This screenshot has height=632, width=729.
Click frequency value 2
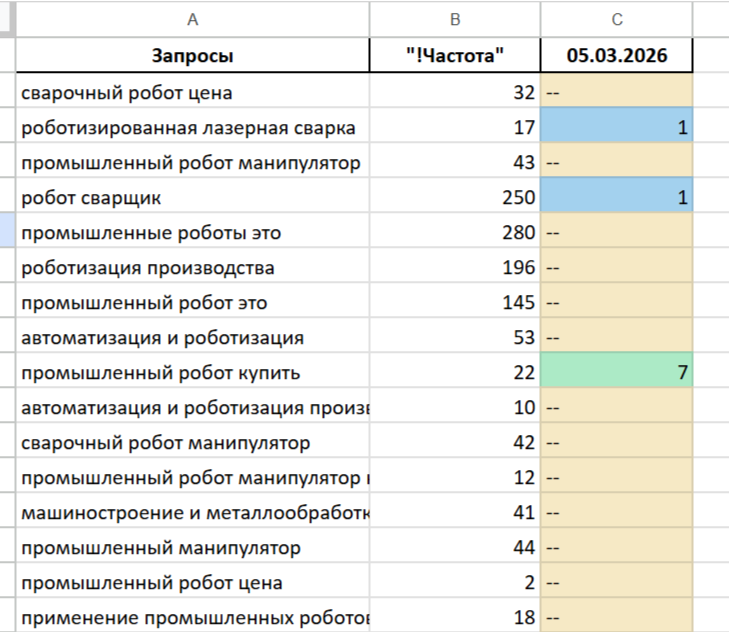[530, 583]
